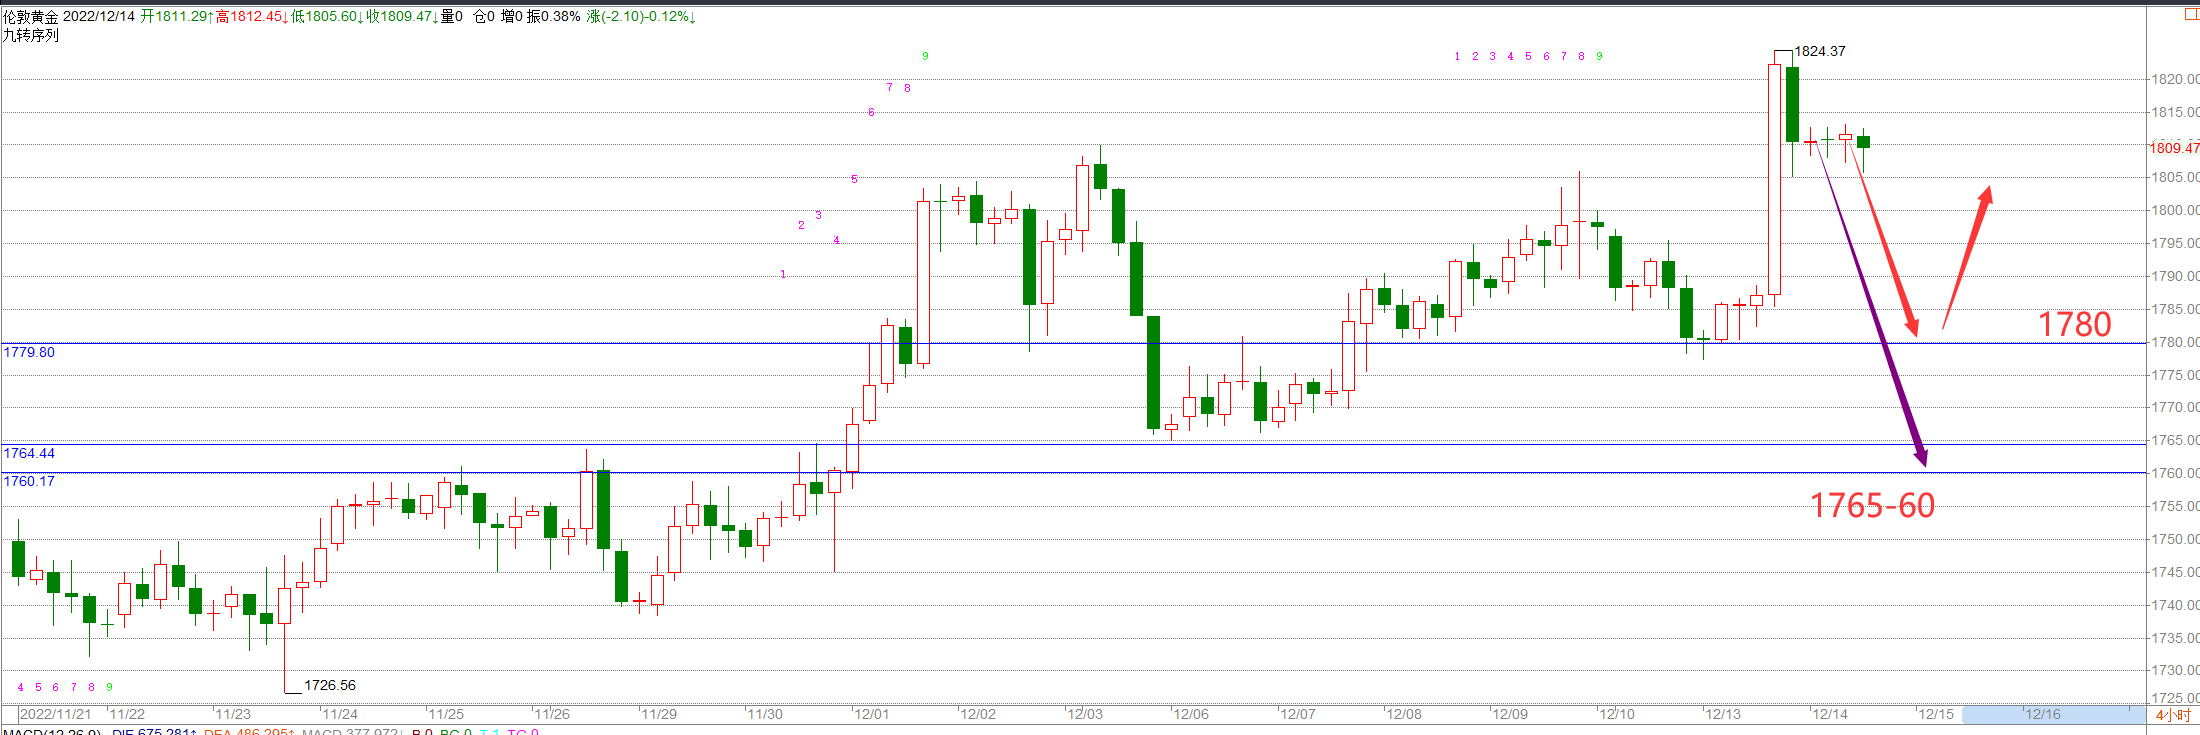The width and height of the screenshot is (2200, 735).
Task: Click the 2022/11/21 date axis label
Action: pyautogui.click(x=56, y=714)
